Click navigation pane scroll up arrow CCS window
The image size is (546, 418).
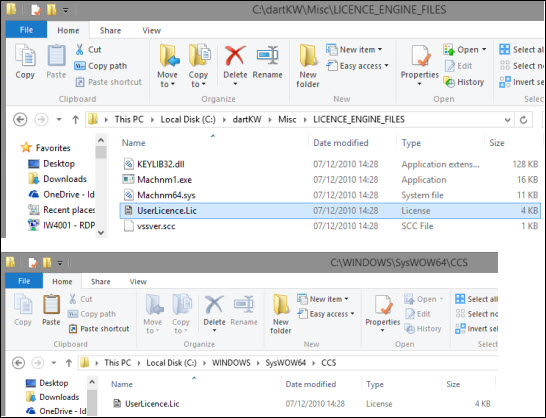[92, 382]
